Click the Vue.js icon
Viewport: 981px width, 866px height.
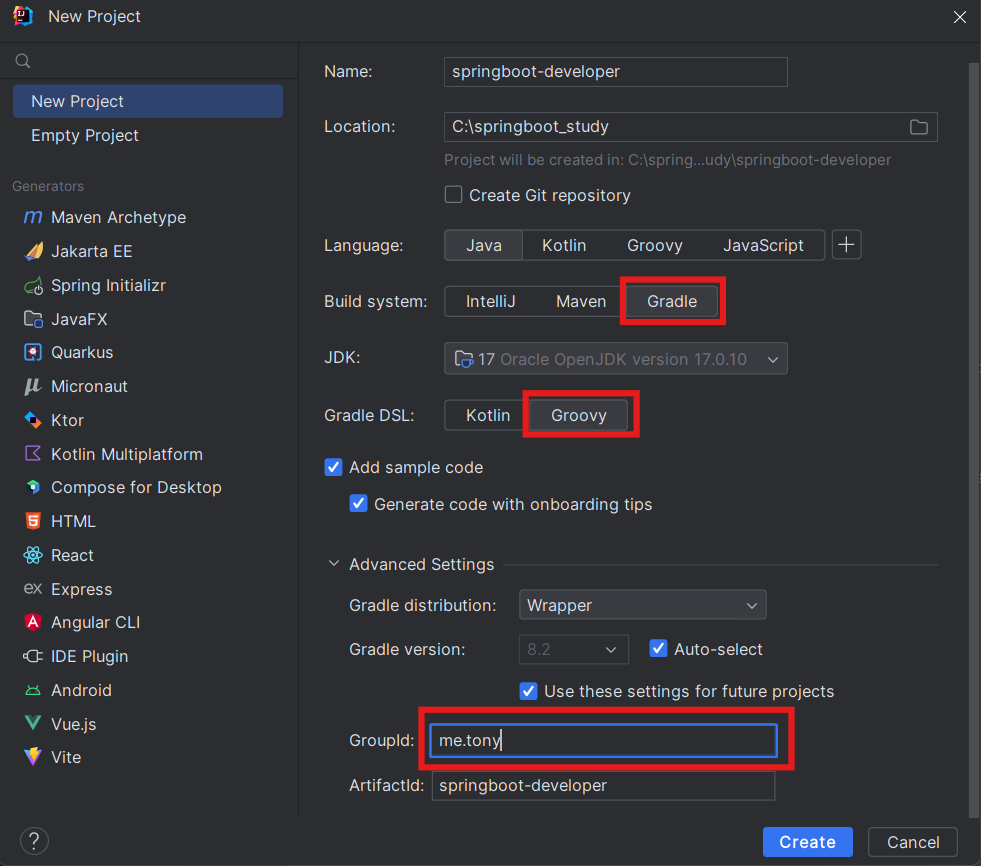(x=33, y=723)
